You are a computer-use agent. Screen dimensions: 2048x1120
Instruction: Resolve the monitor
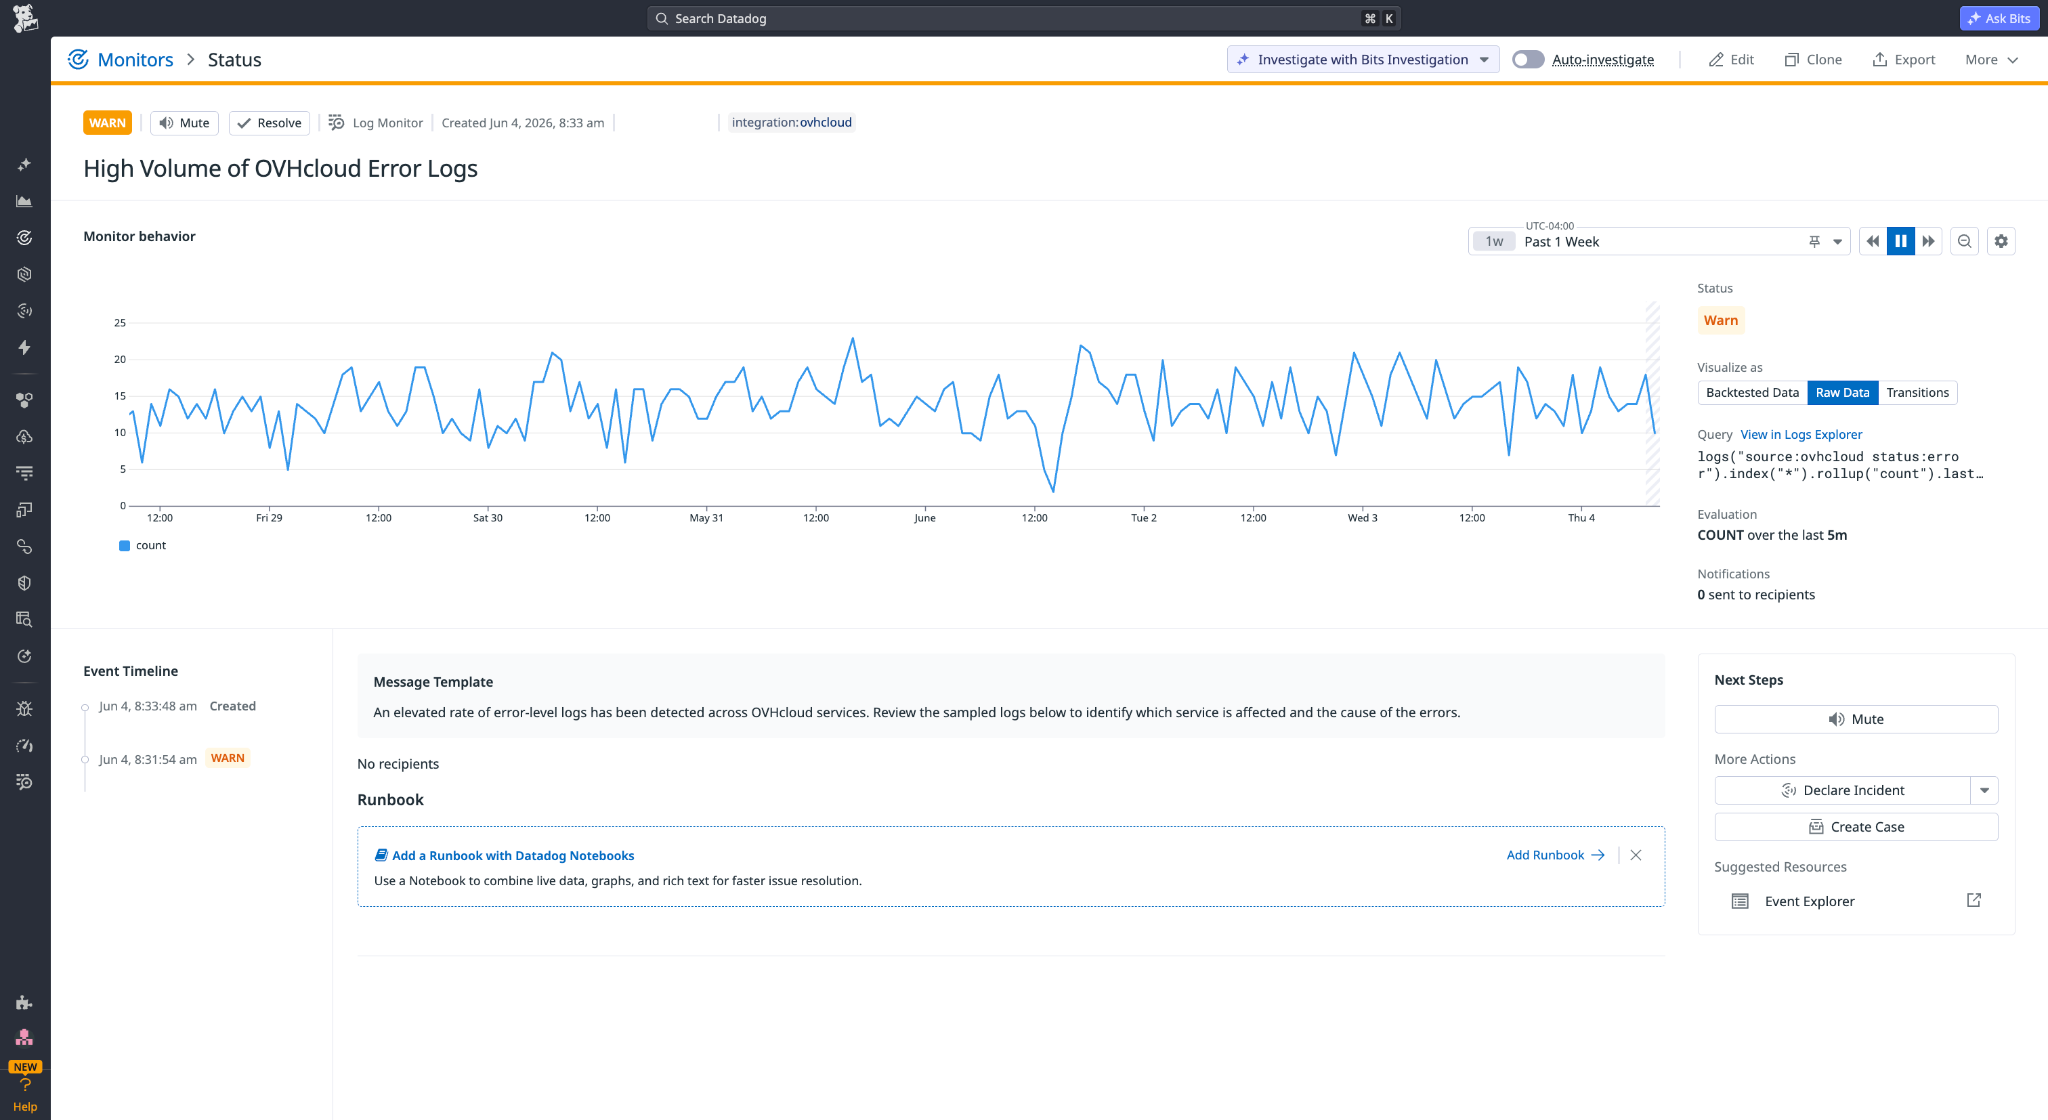click(270, 123)
